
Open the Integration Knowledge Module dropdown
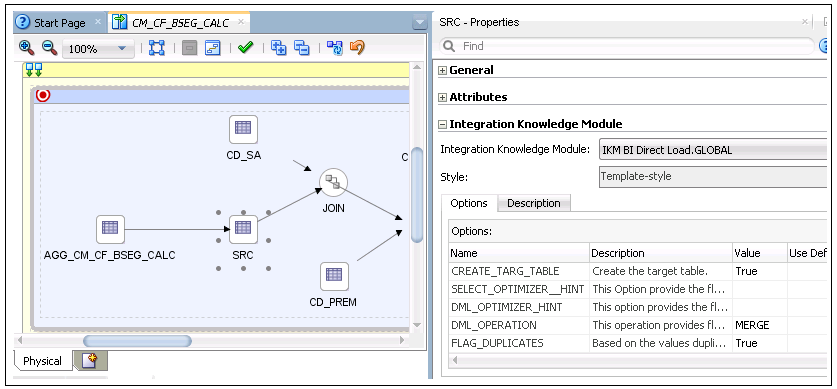713,150
